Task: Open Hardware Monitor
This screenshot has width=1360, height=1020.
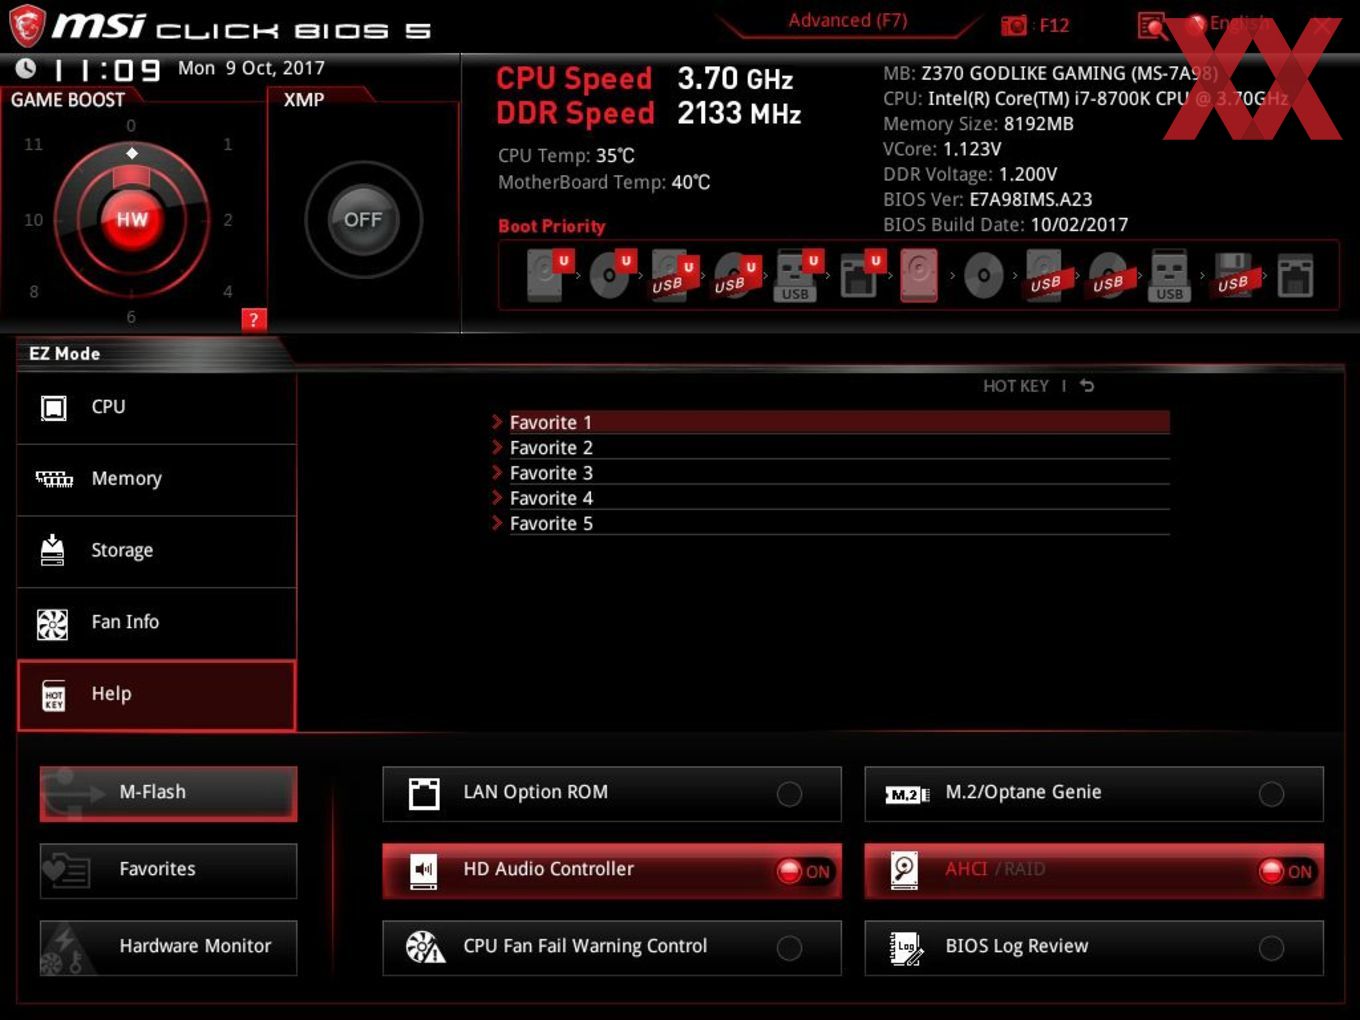Action: click(168, 948)
